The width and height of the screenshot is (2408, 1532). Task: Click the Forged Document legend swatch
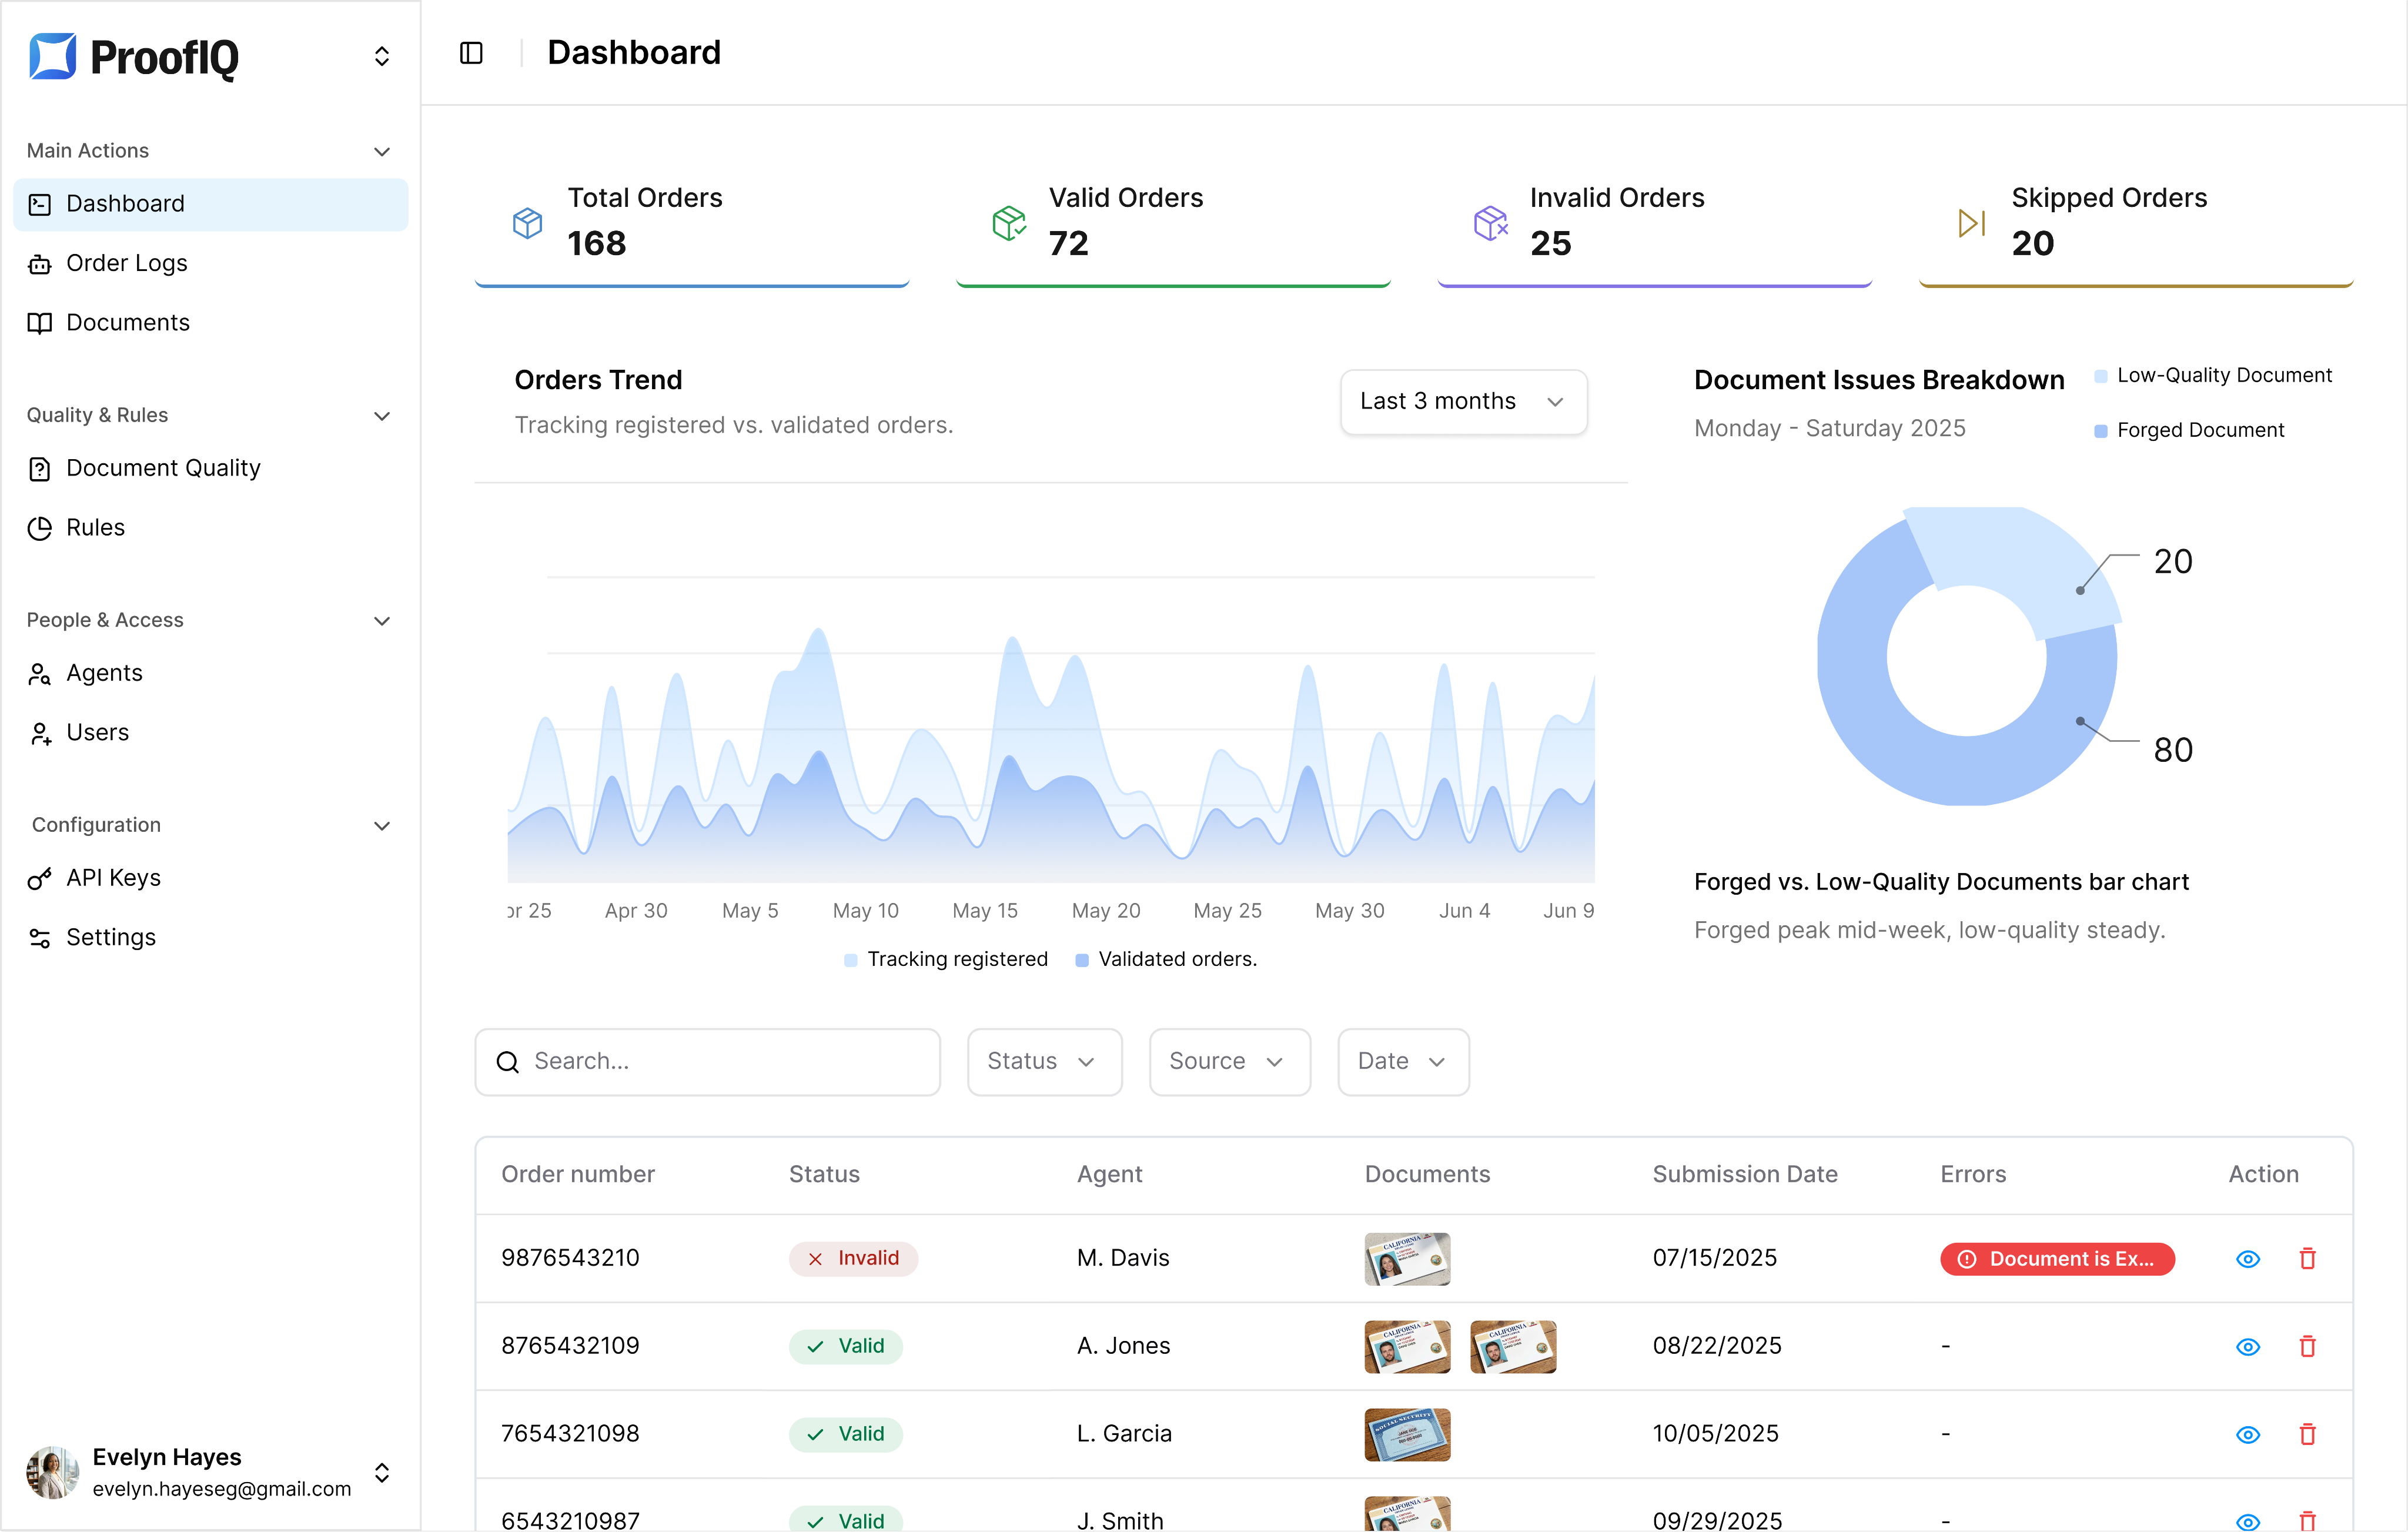(2101, 431)
